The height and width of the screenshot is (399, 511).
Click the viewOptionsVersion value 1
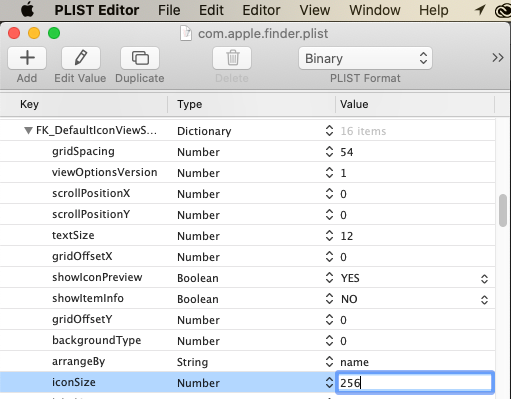pyautogui.click(x=343, y=173)
